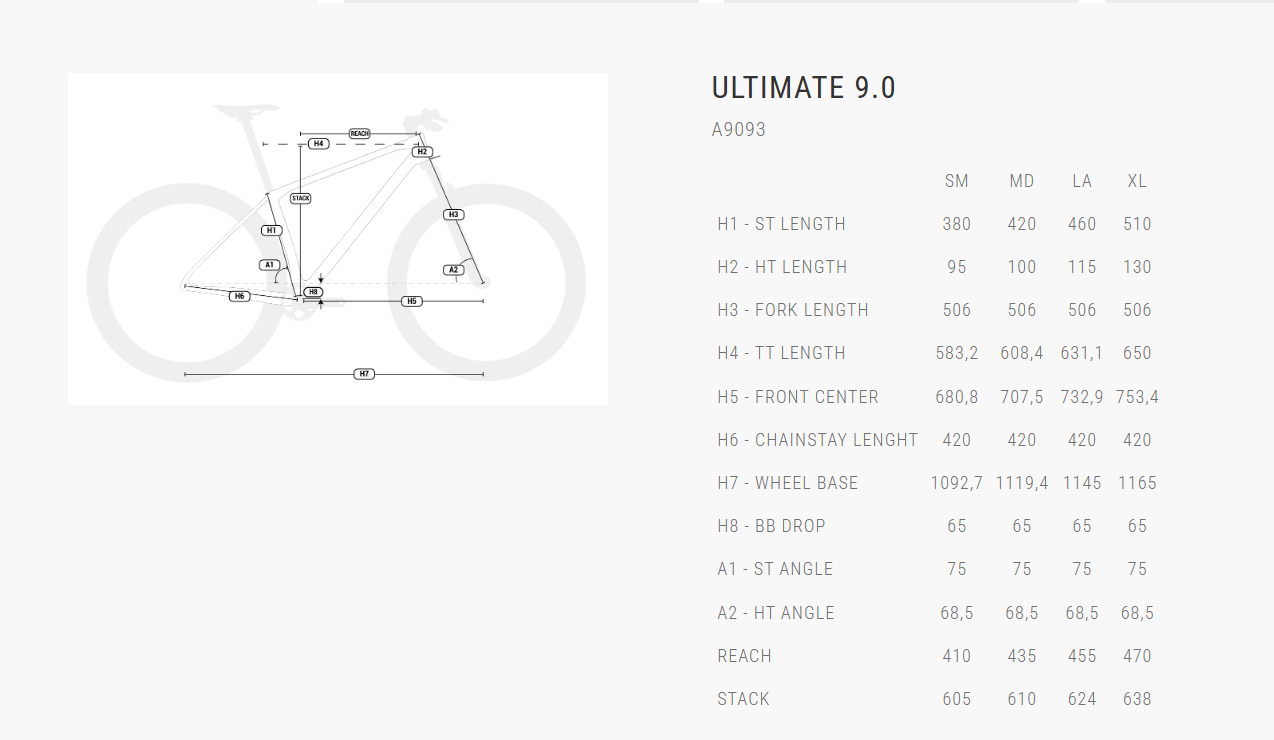The width and height of the screenshot is (1274, 740).
Task: Click the A1 angle label on diagram
Action: click(268, 265)
